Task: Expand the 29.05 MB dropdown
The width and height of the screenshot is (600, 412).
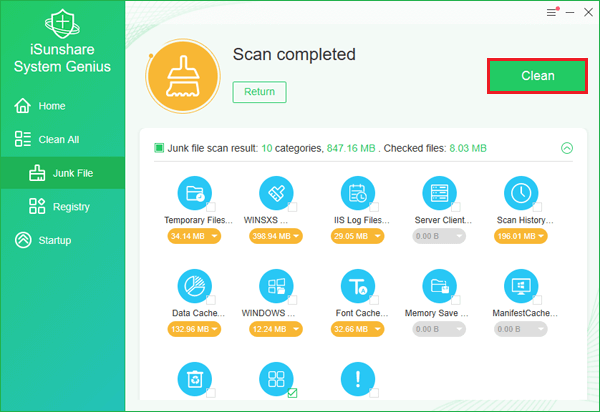Action: click(357, 236)
